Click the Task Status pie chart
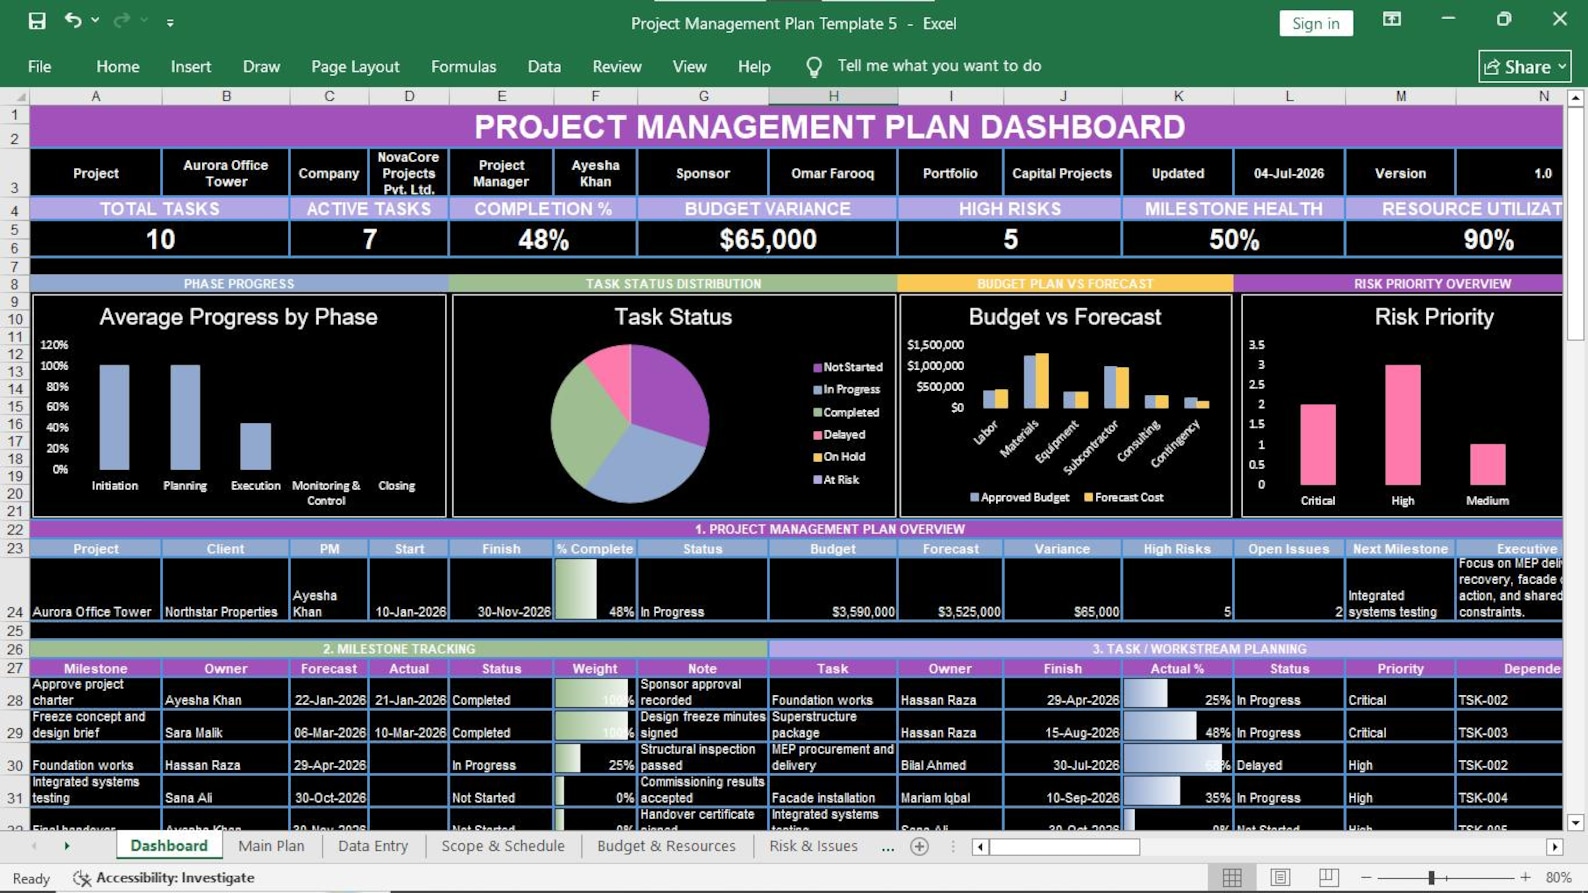Image resolution: width=1588 pixels, height=893 pixels. click(630, 423)
